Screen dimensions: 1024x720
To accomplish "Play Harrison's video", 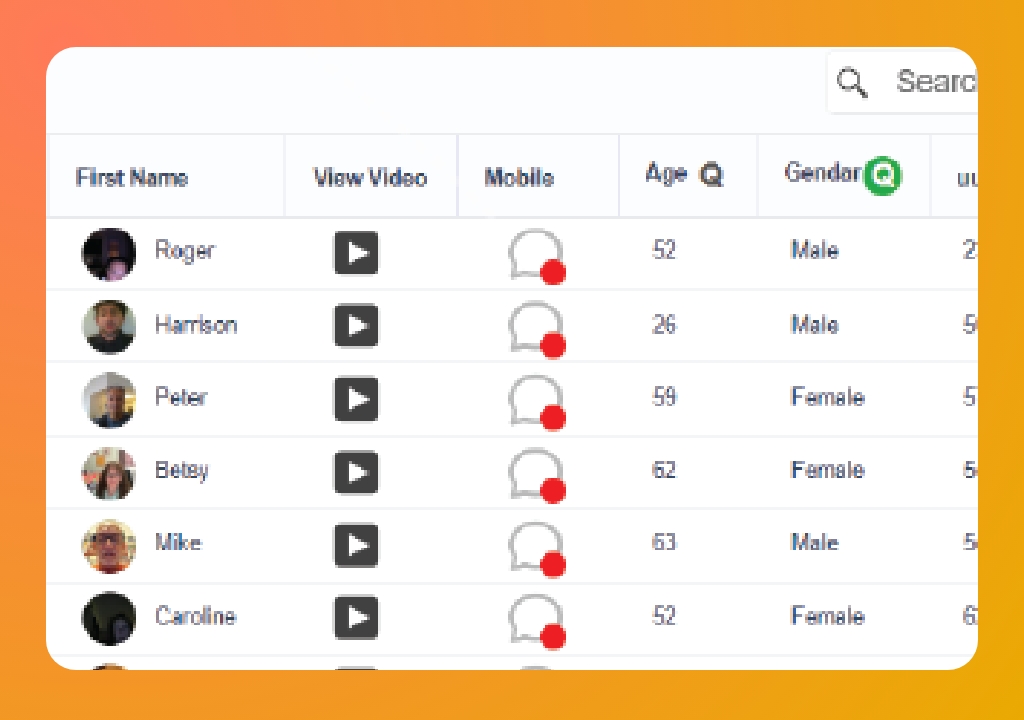I will [x=357, y=327].
